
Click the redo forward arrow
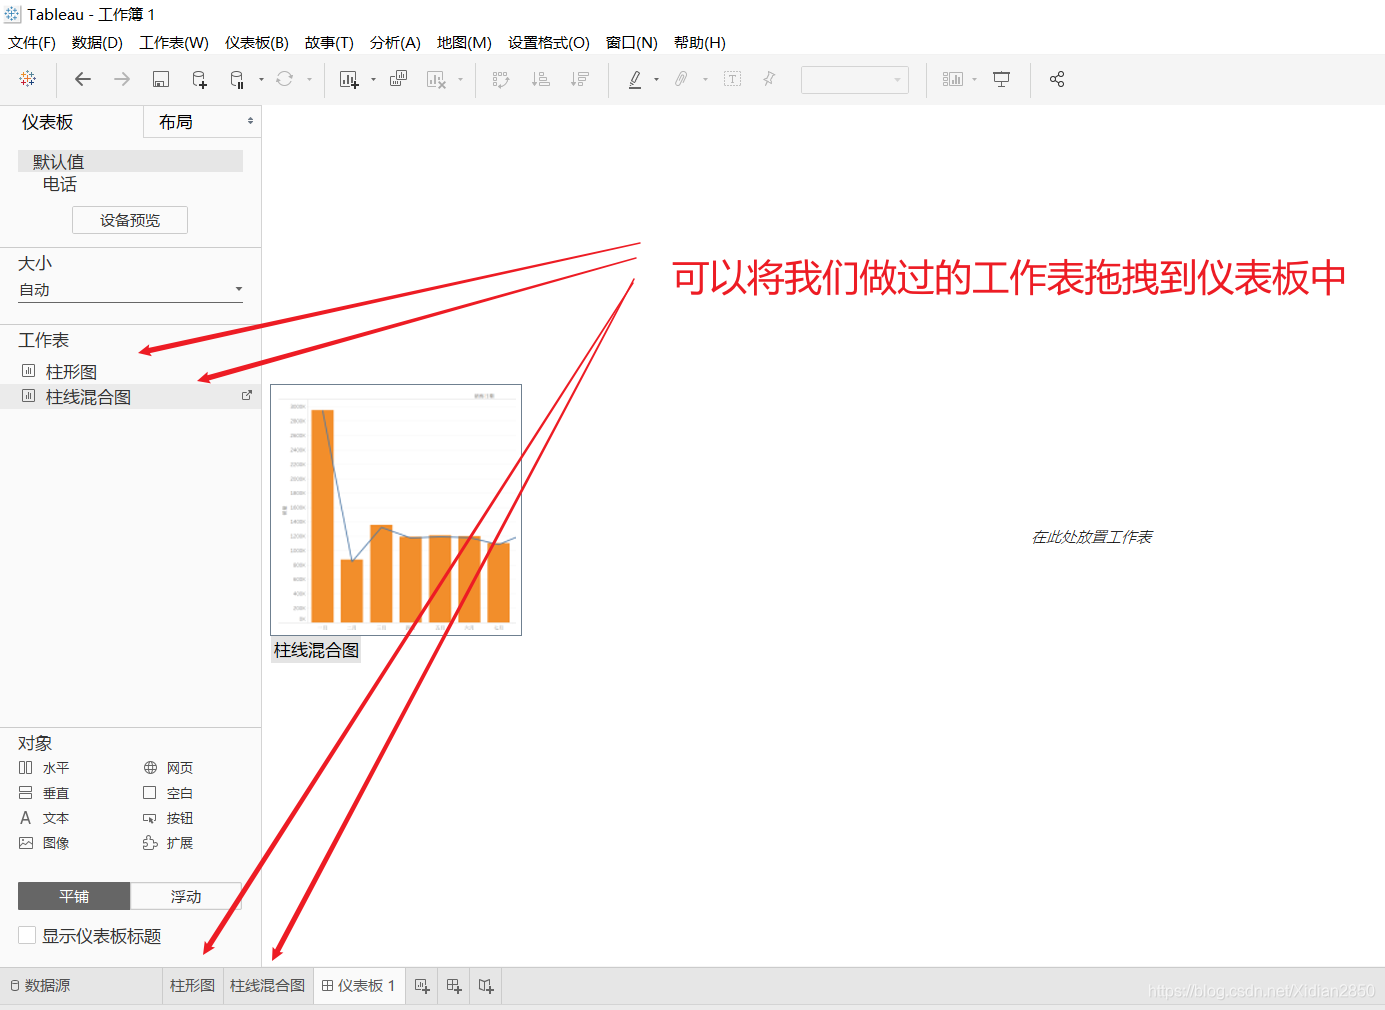click(122, 79)
